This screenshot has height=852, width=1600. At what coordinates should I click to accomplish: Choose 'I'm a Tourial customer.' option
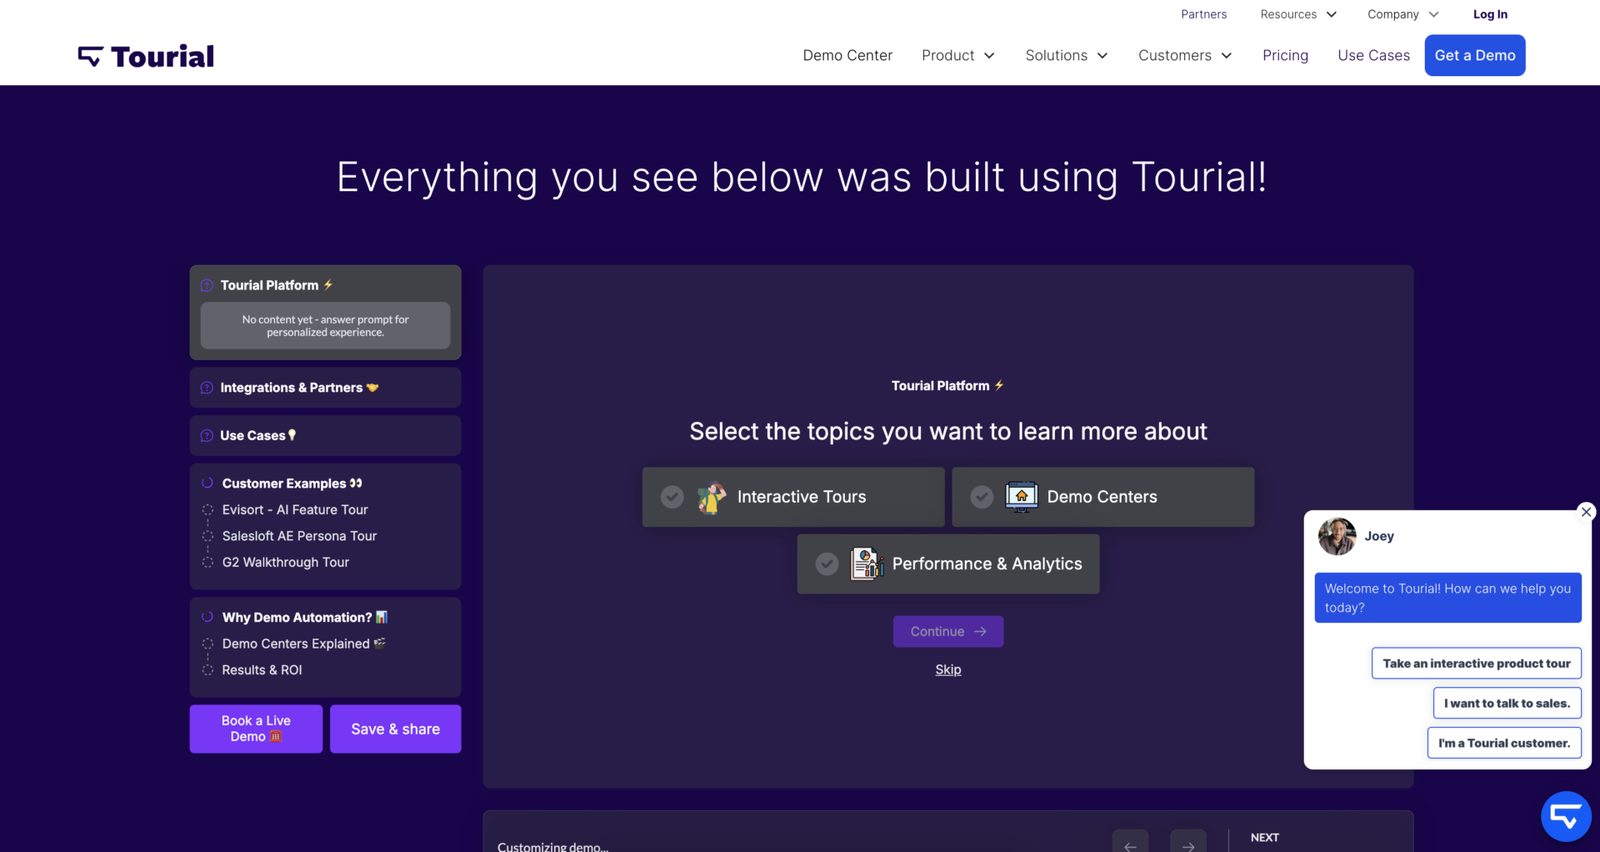coord(1504,743)
